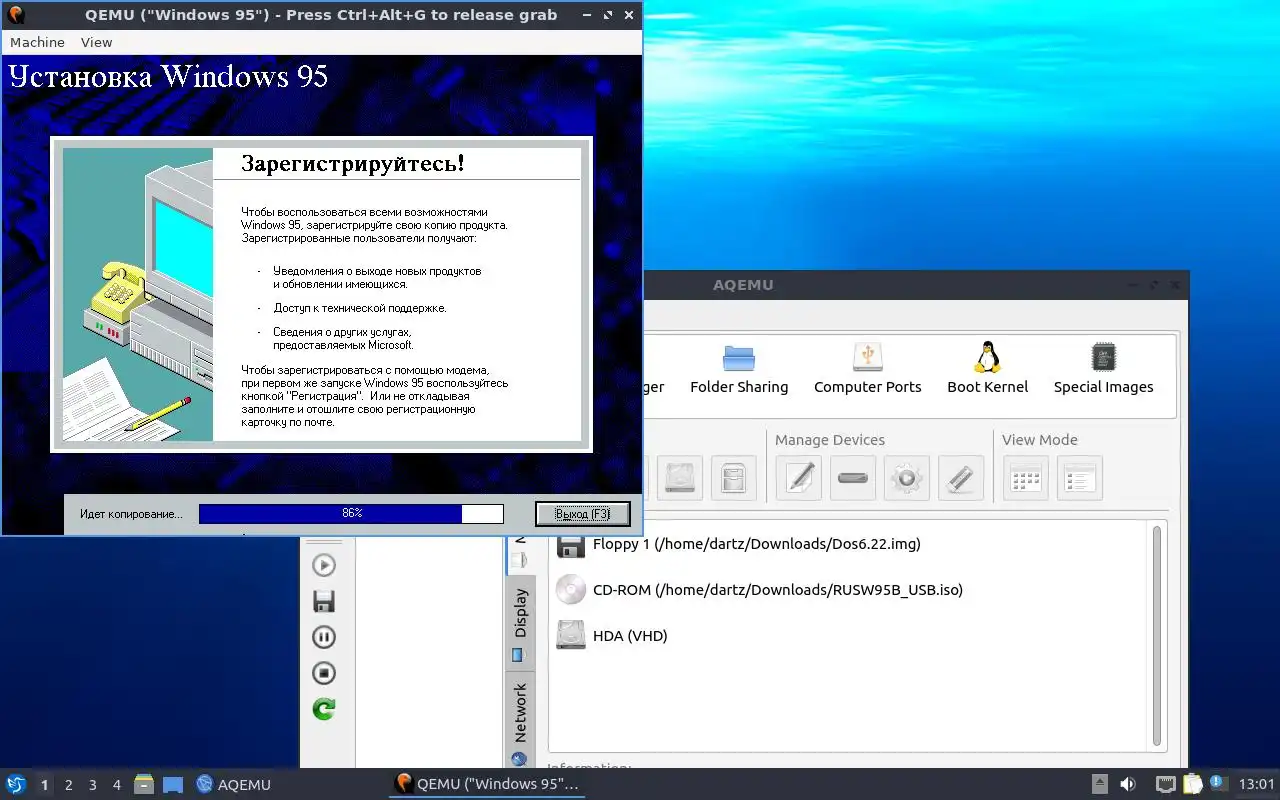Open the file manager from the taskbar
This screenshot has width=1280, height=800.
tap(144, 784)
